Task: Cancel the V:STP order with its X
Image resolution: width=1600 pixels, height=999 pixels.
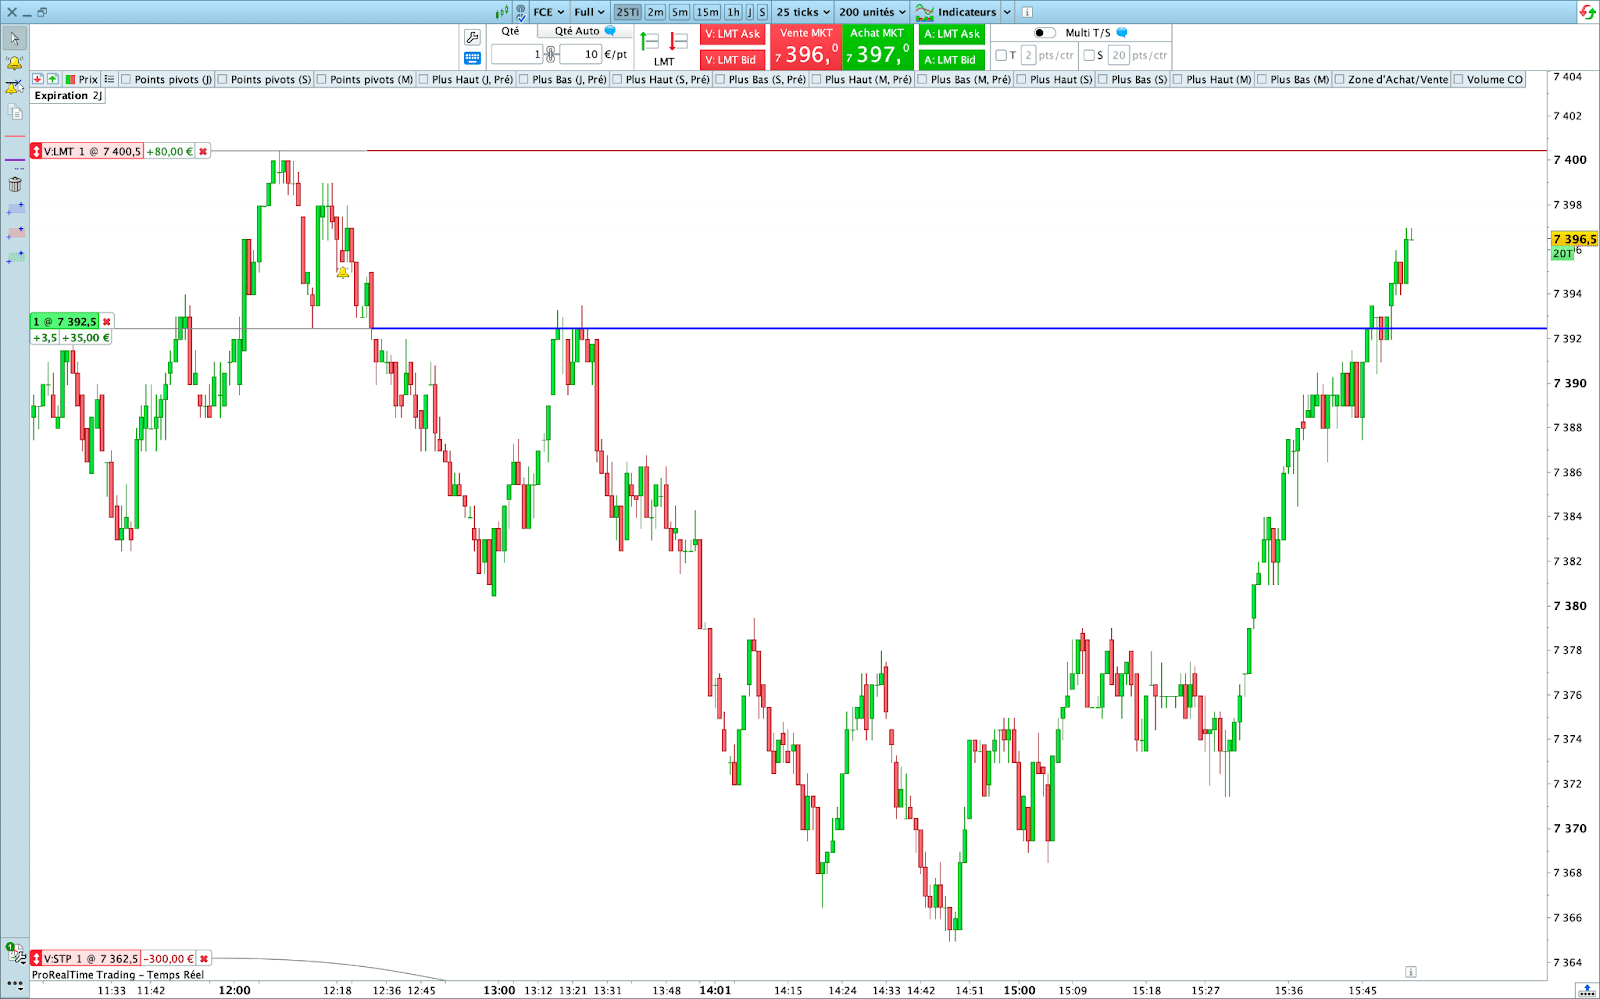Action: (203, 958)
